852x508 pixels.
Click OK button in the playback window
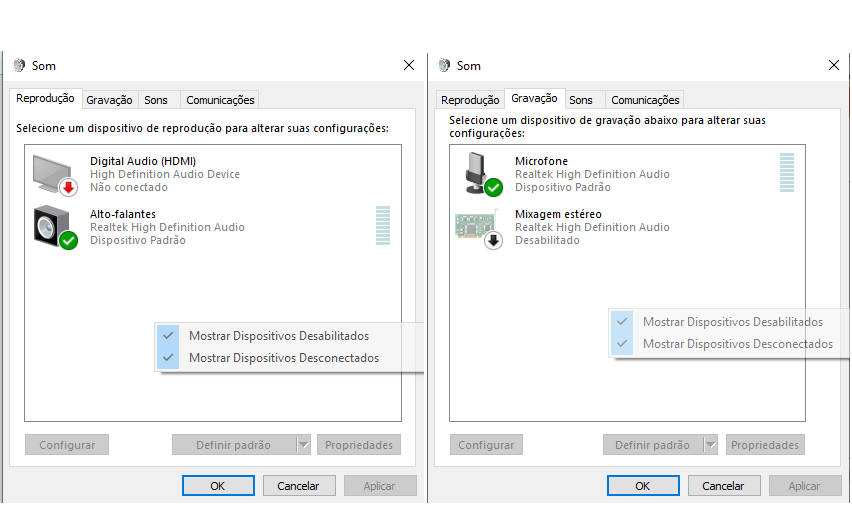(218, 486)
